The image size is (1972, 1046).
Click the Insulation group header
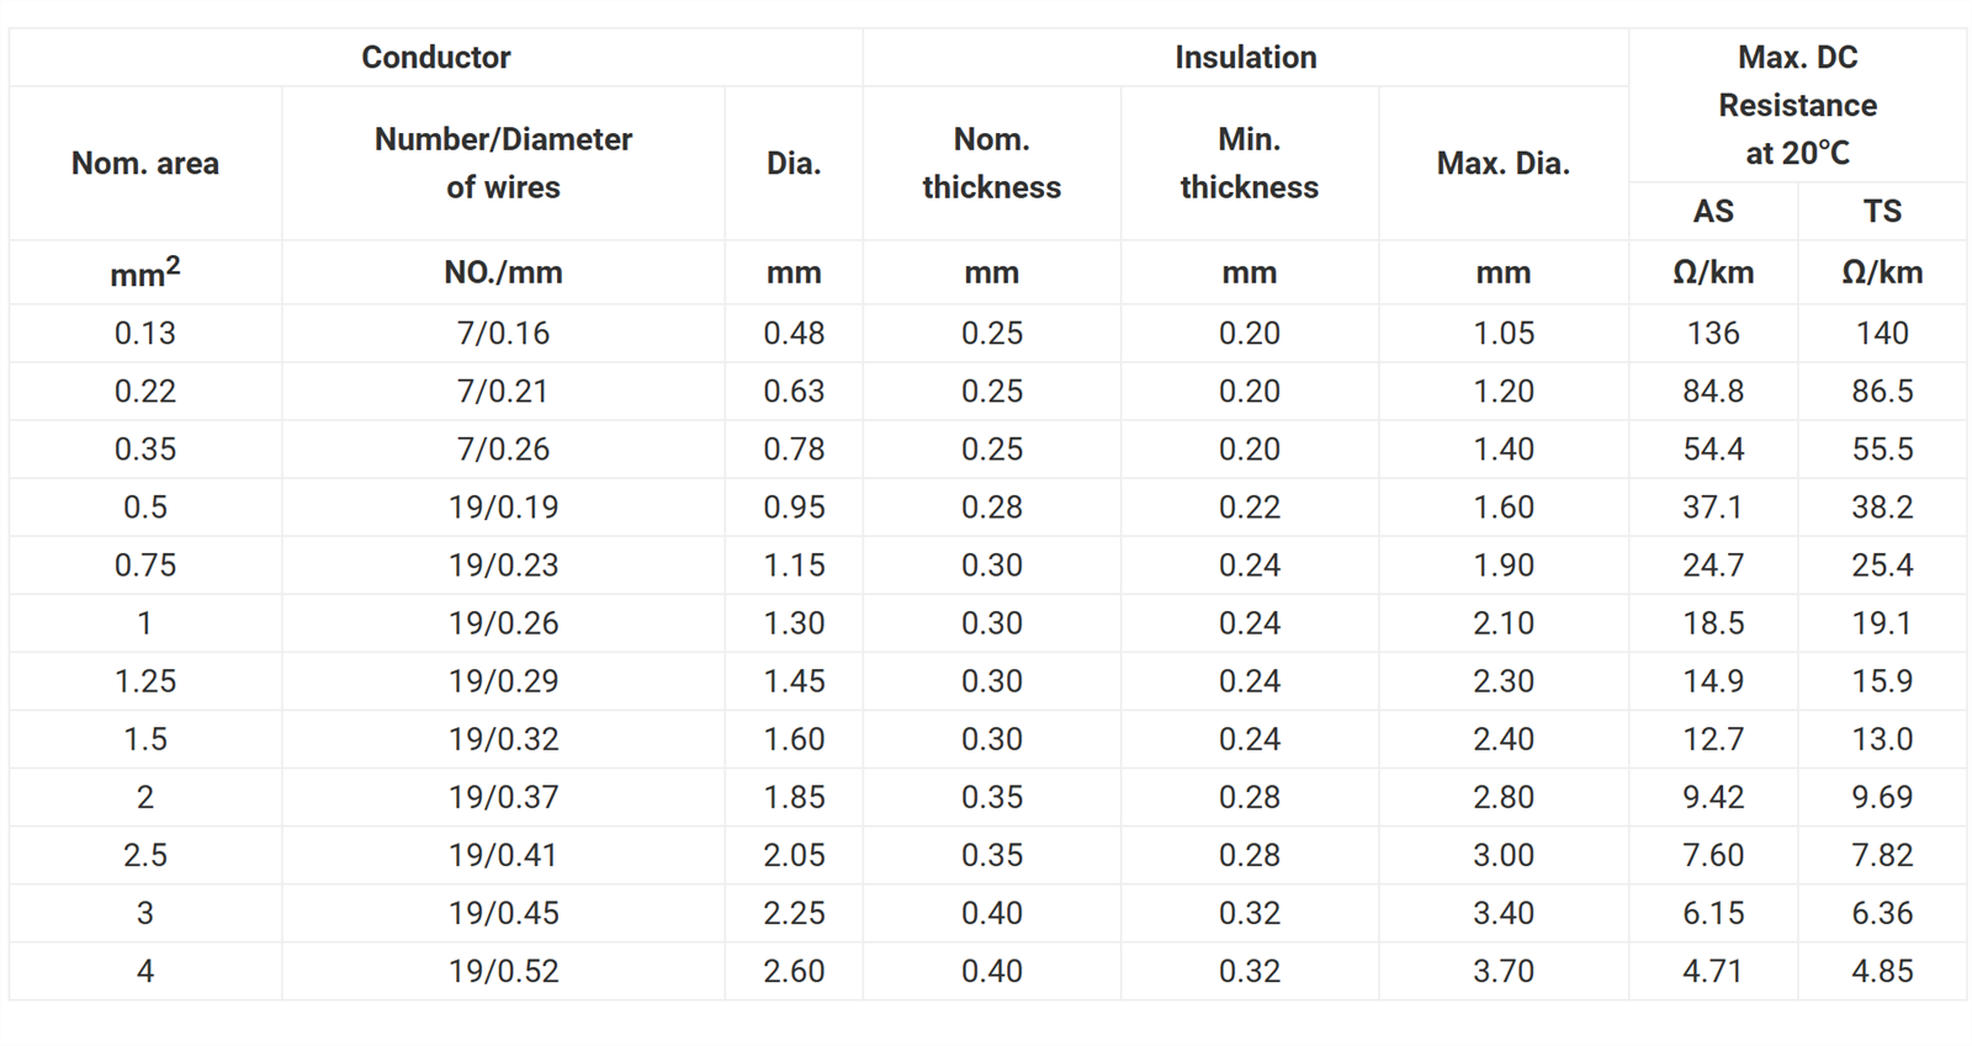(1245, 57)
